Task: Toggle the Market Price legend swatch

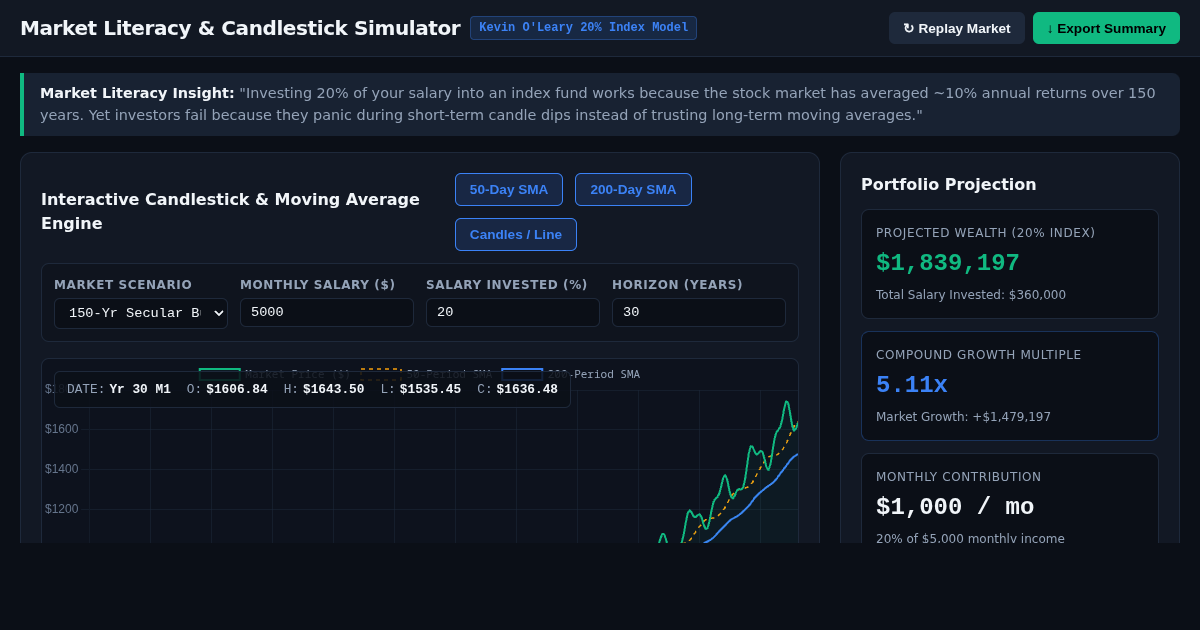Action: pyautogui.click(x=219, y=374)
